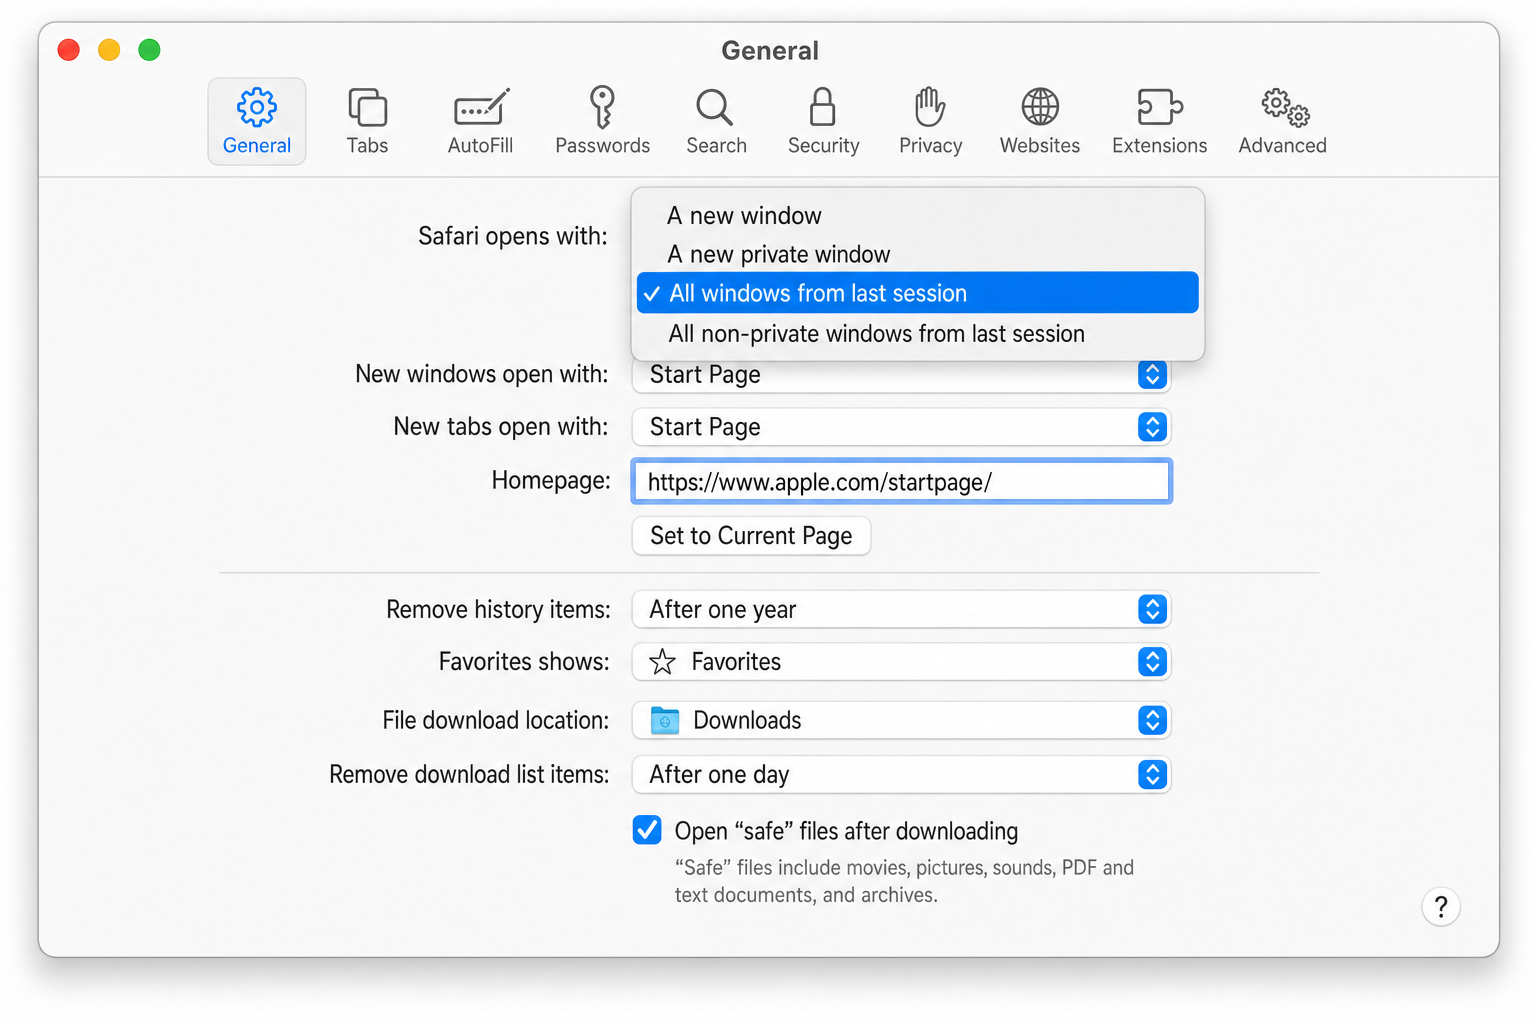Toggle 'Open safe files after downloading' checkbox

647,830
